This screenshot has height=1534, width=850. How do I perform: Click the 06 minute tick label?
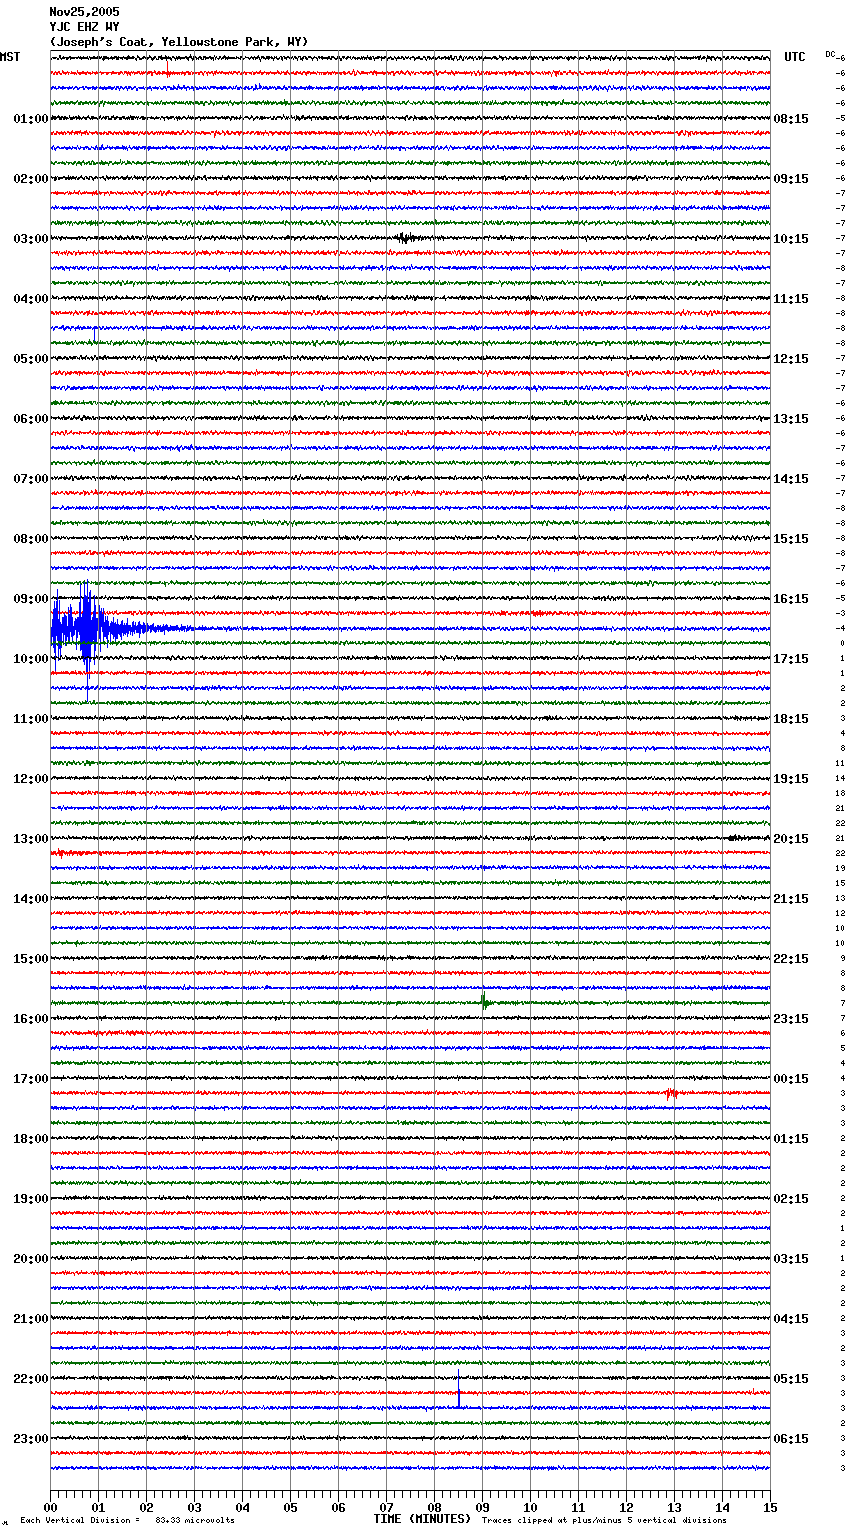pyautogui.click(x=338, y=1507)
